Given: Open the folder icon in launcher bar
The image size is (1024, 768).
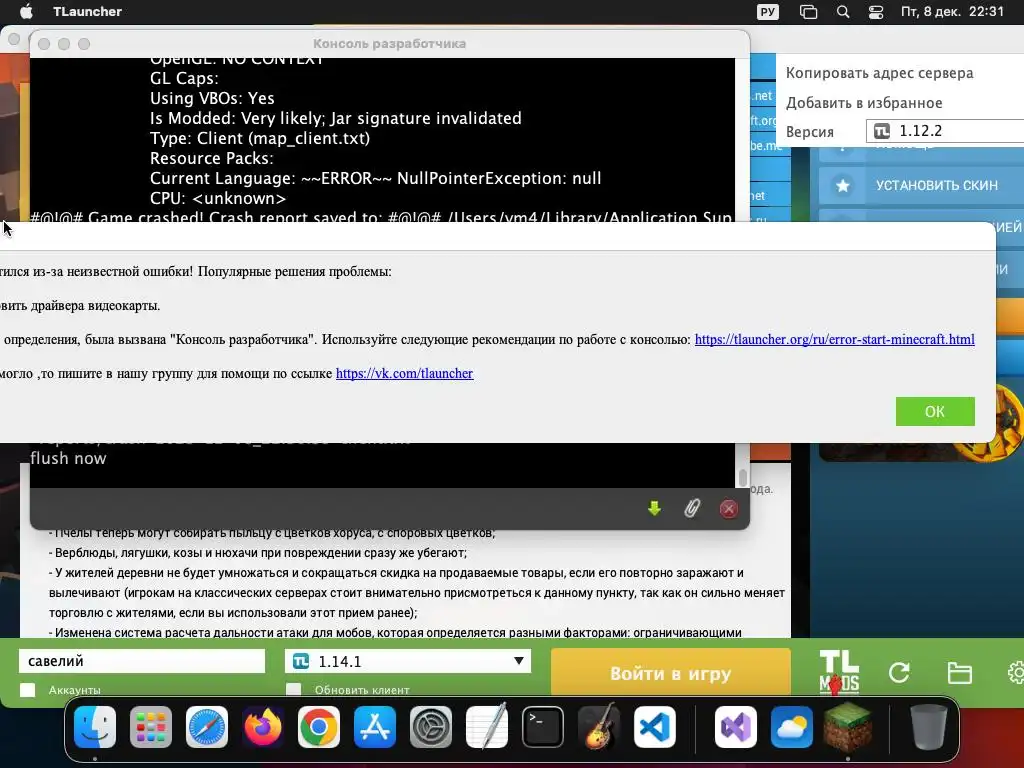Looking at the screenshot, I should (959, 673).
